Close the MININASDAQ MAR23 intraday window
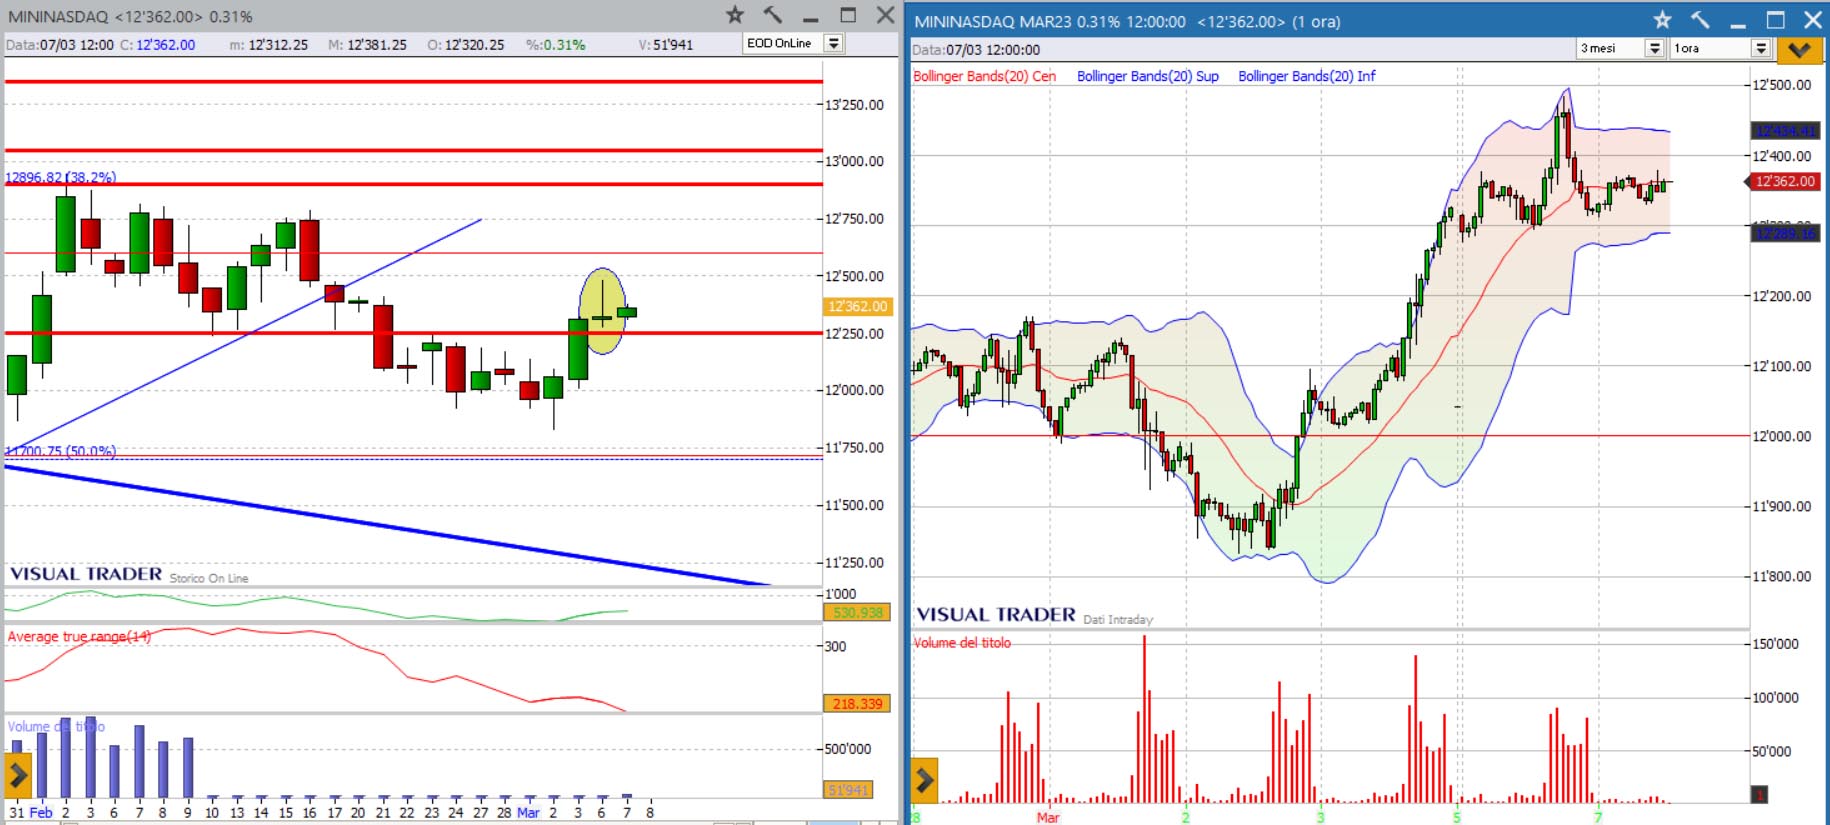The height and width of the screenshot is (825, 1830). 1812,19
